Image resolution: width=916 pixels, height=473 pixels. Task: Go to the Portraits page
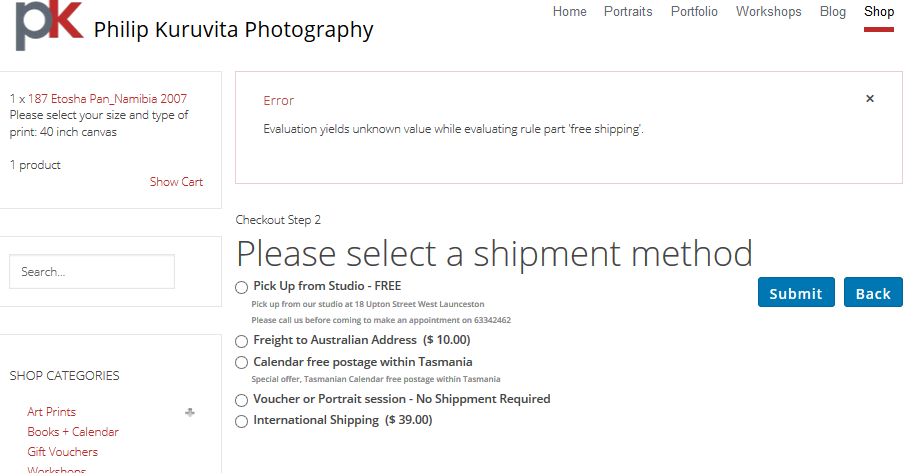point(628,12)
